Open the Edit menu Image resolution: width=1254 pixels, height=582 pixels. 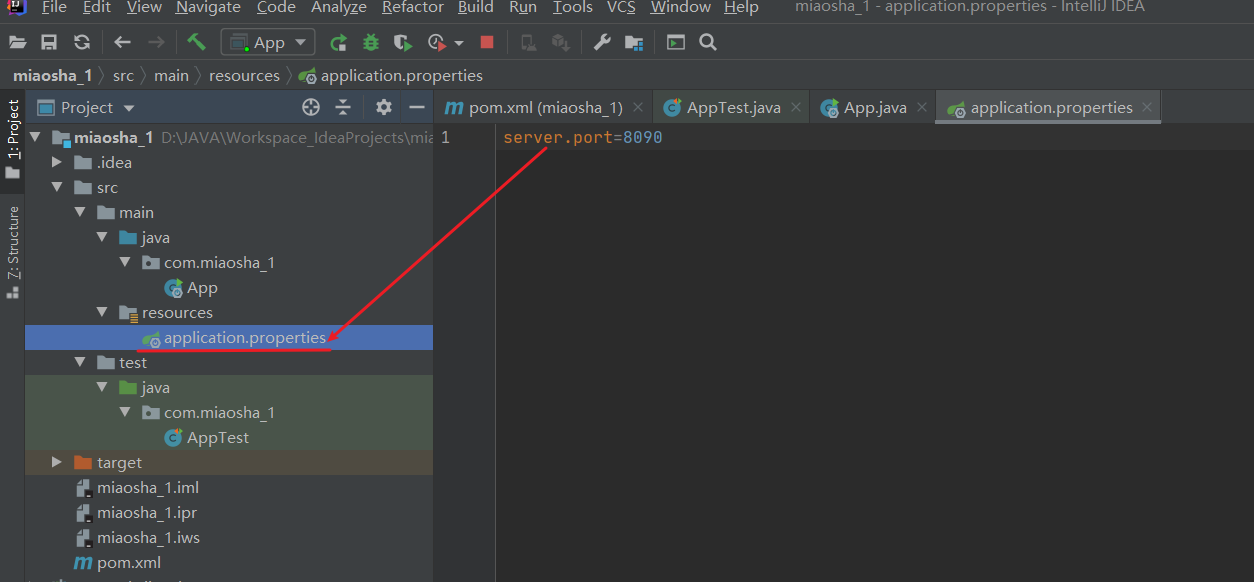click(97, 8)
